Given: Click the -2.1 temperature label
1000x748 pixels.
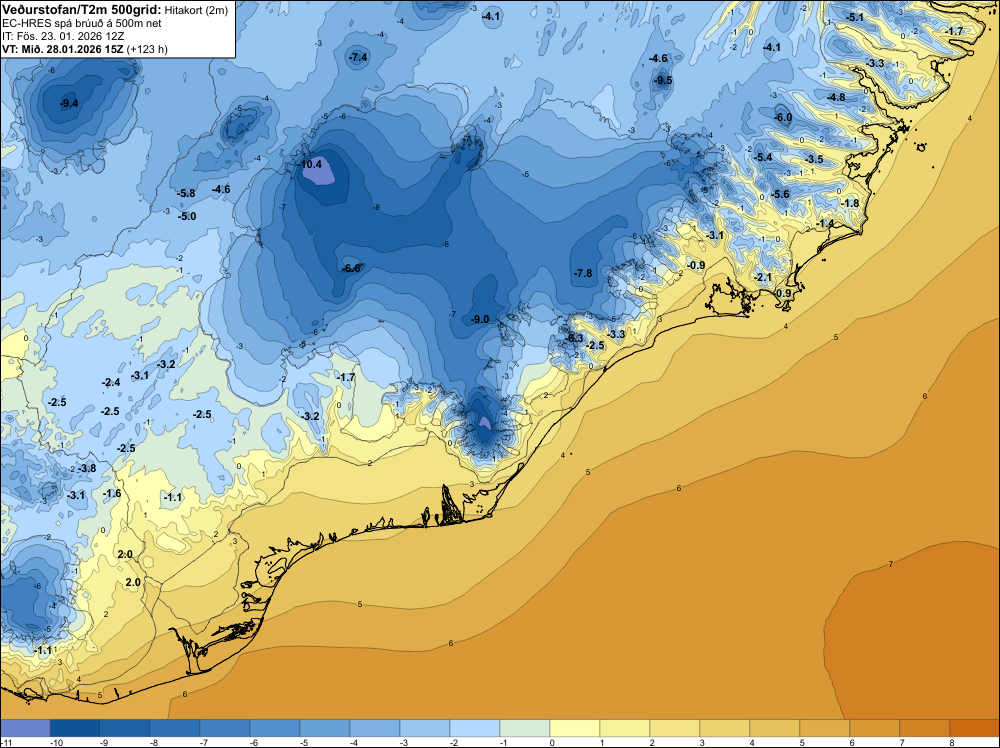Looking at the screenshot, I should (763, 277).
